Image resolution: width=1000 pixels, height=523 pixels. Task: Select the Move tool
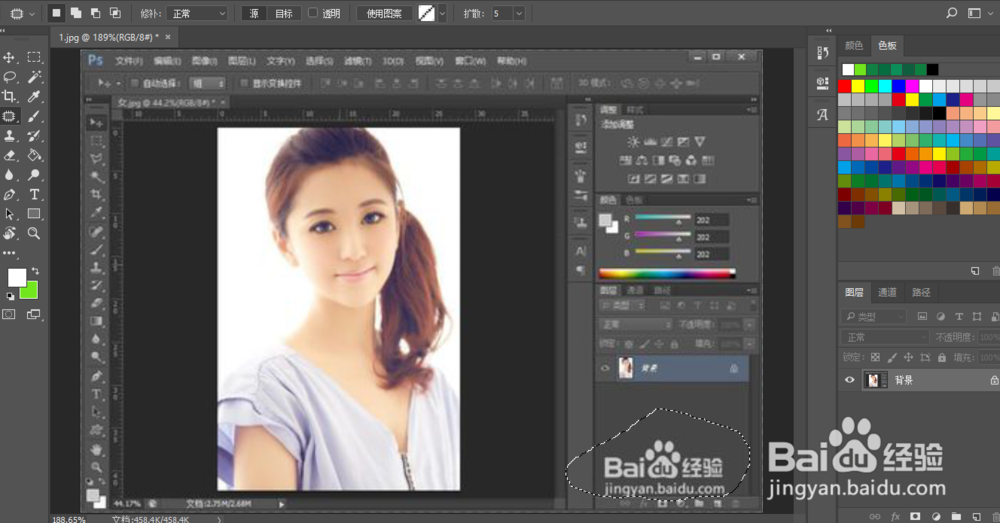click(9, 57)
